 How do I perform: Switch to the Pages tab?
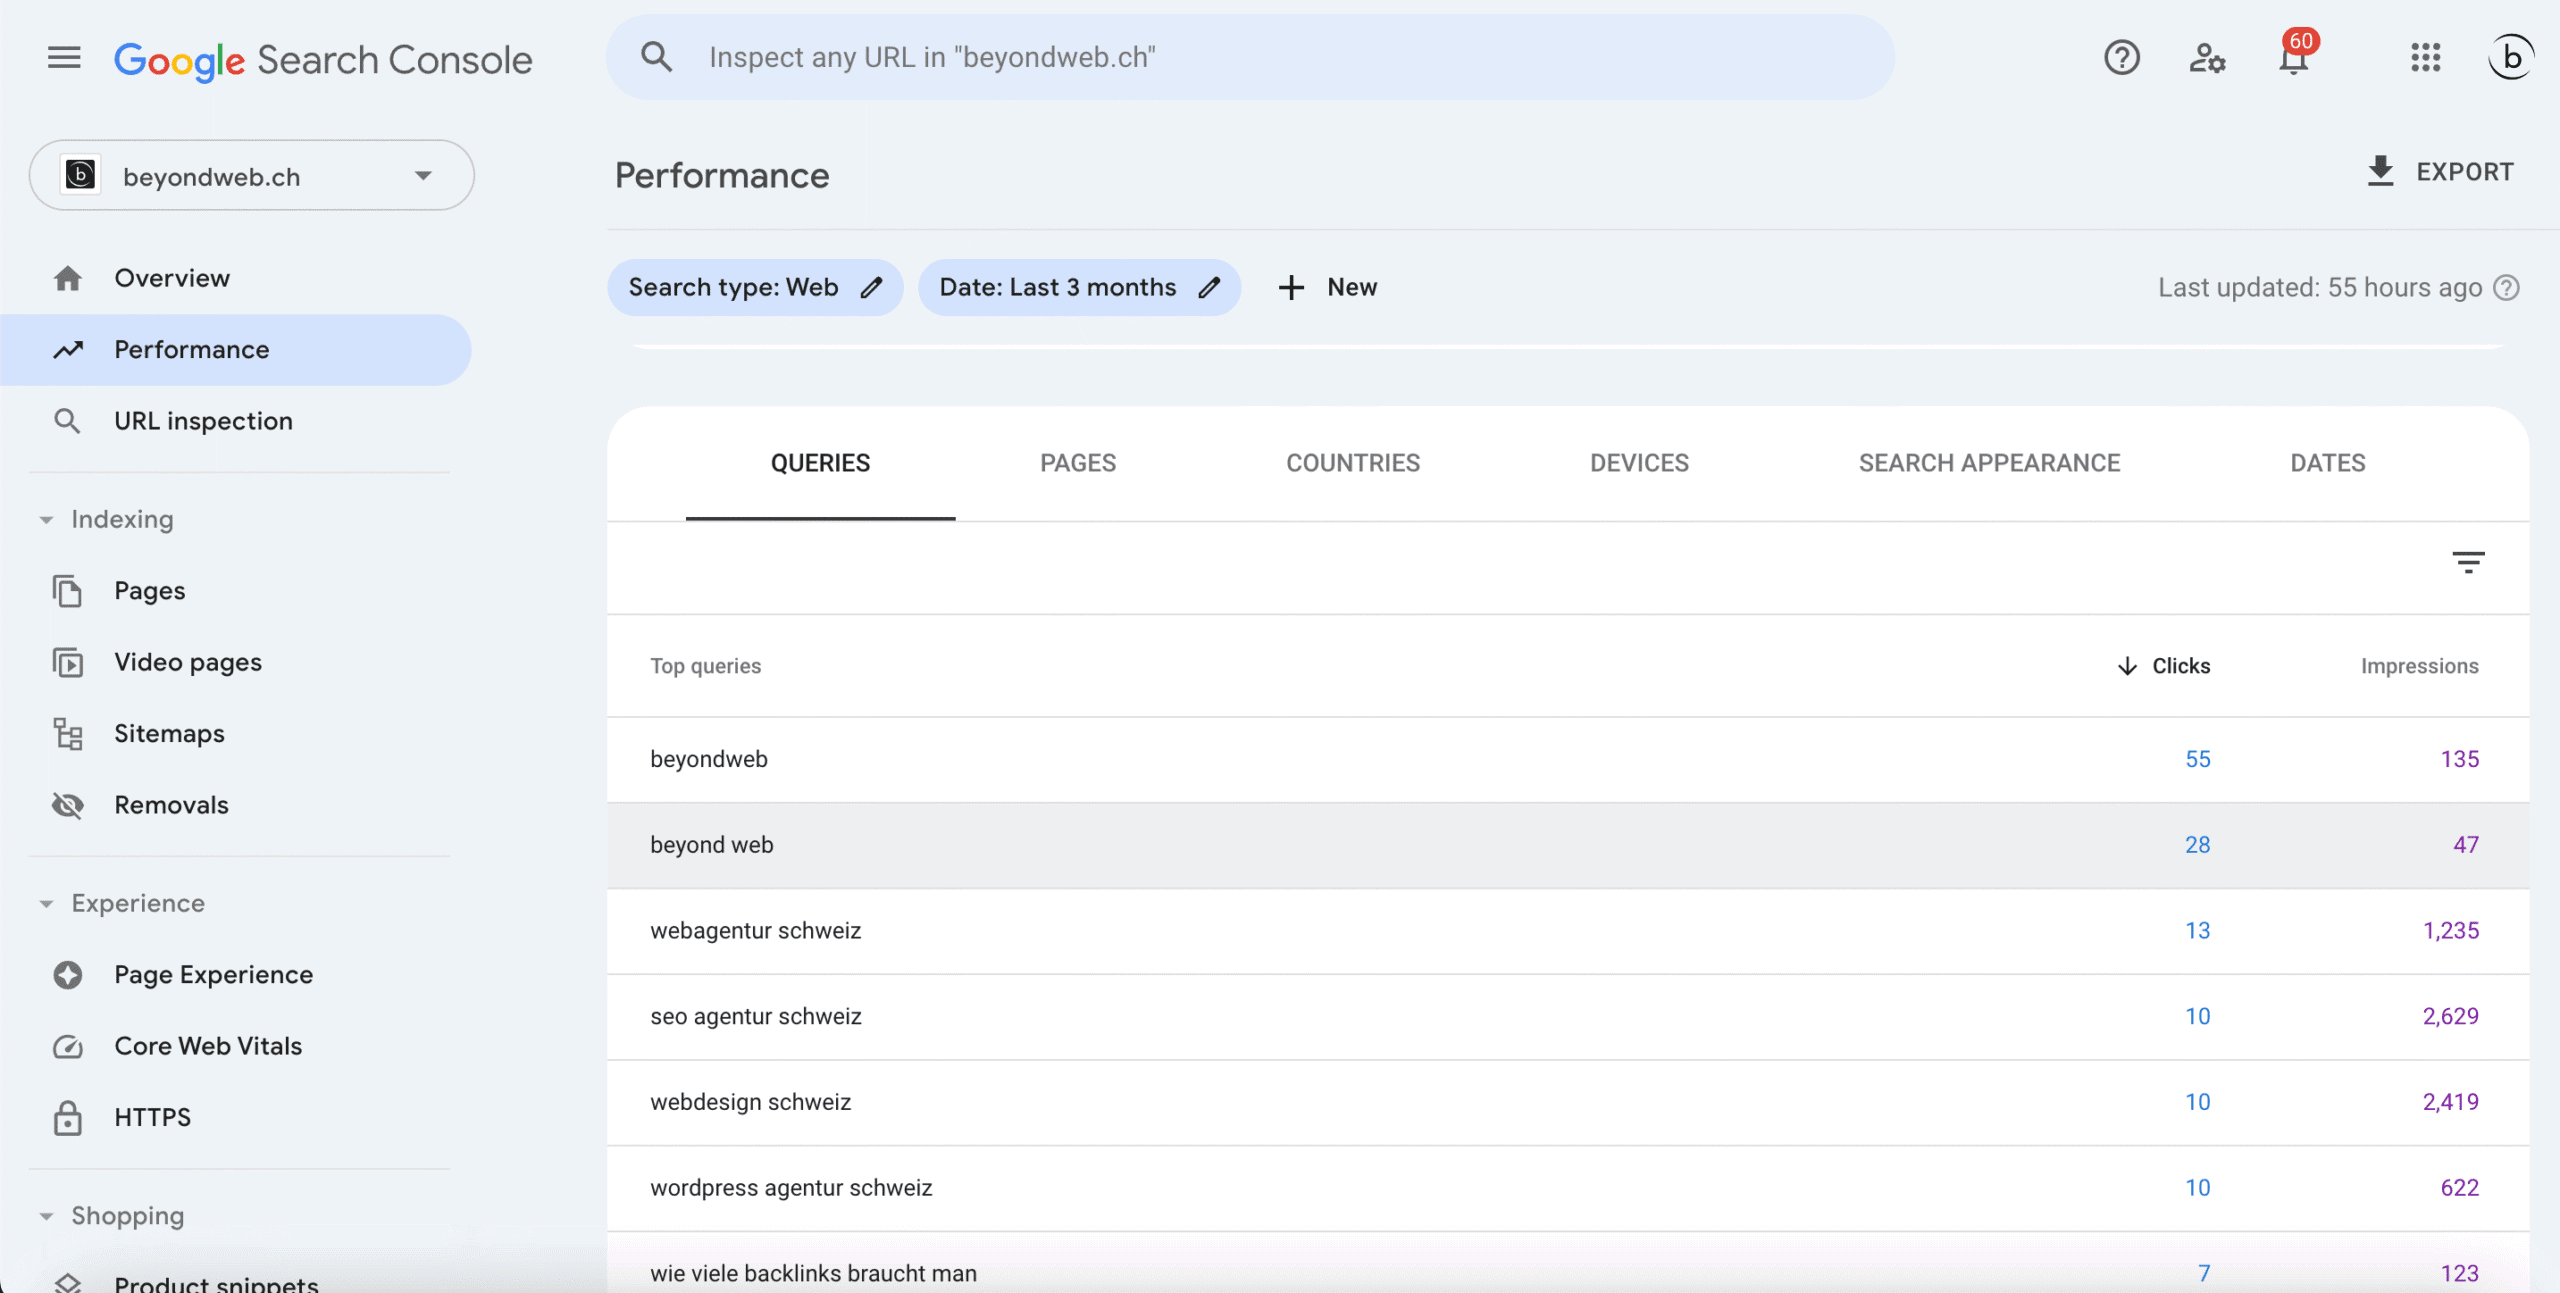coord(1078,463)
